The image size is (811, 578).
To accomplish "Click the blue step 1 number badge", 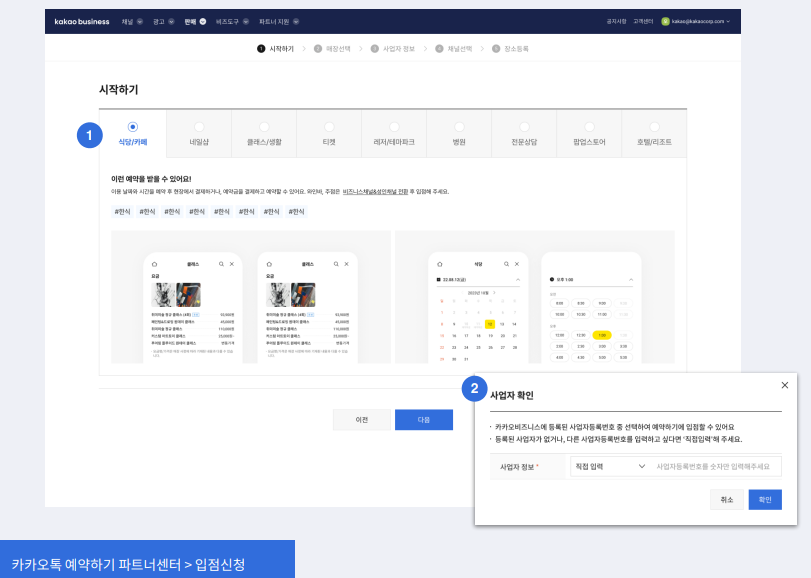I will [90, 135].
